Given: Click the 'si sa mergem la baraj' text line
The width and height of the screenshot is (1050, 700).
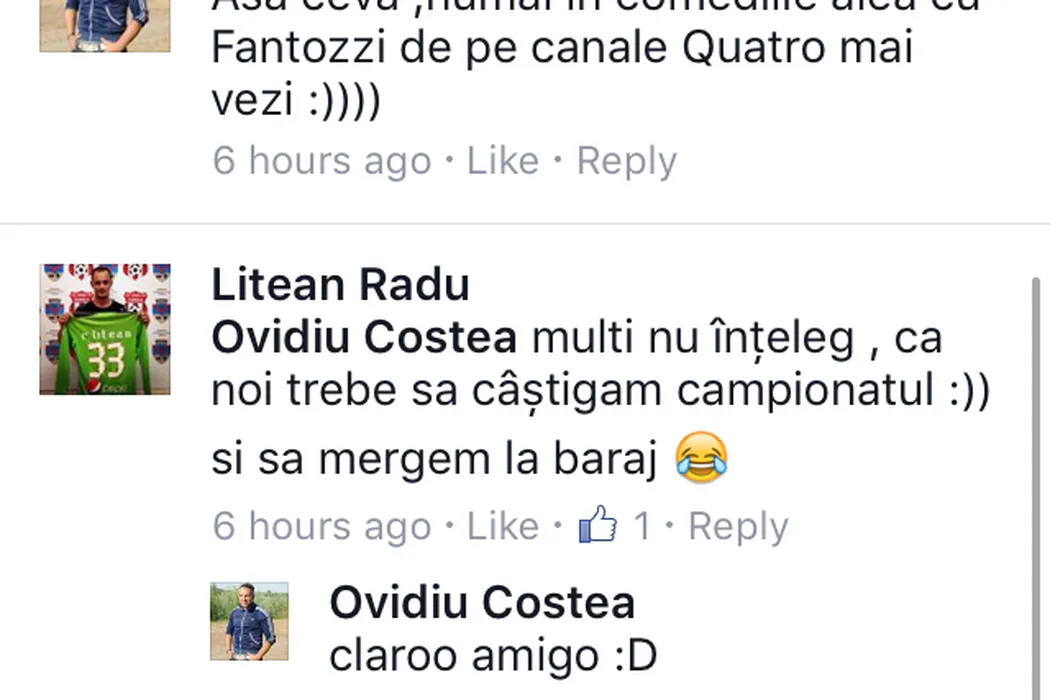Looking at the screenshot, I should click(434, 460).
